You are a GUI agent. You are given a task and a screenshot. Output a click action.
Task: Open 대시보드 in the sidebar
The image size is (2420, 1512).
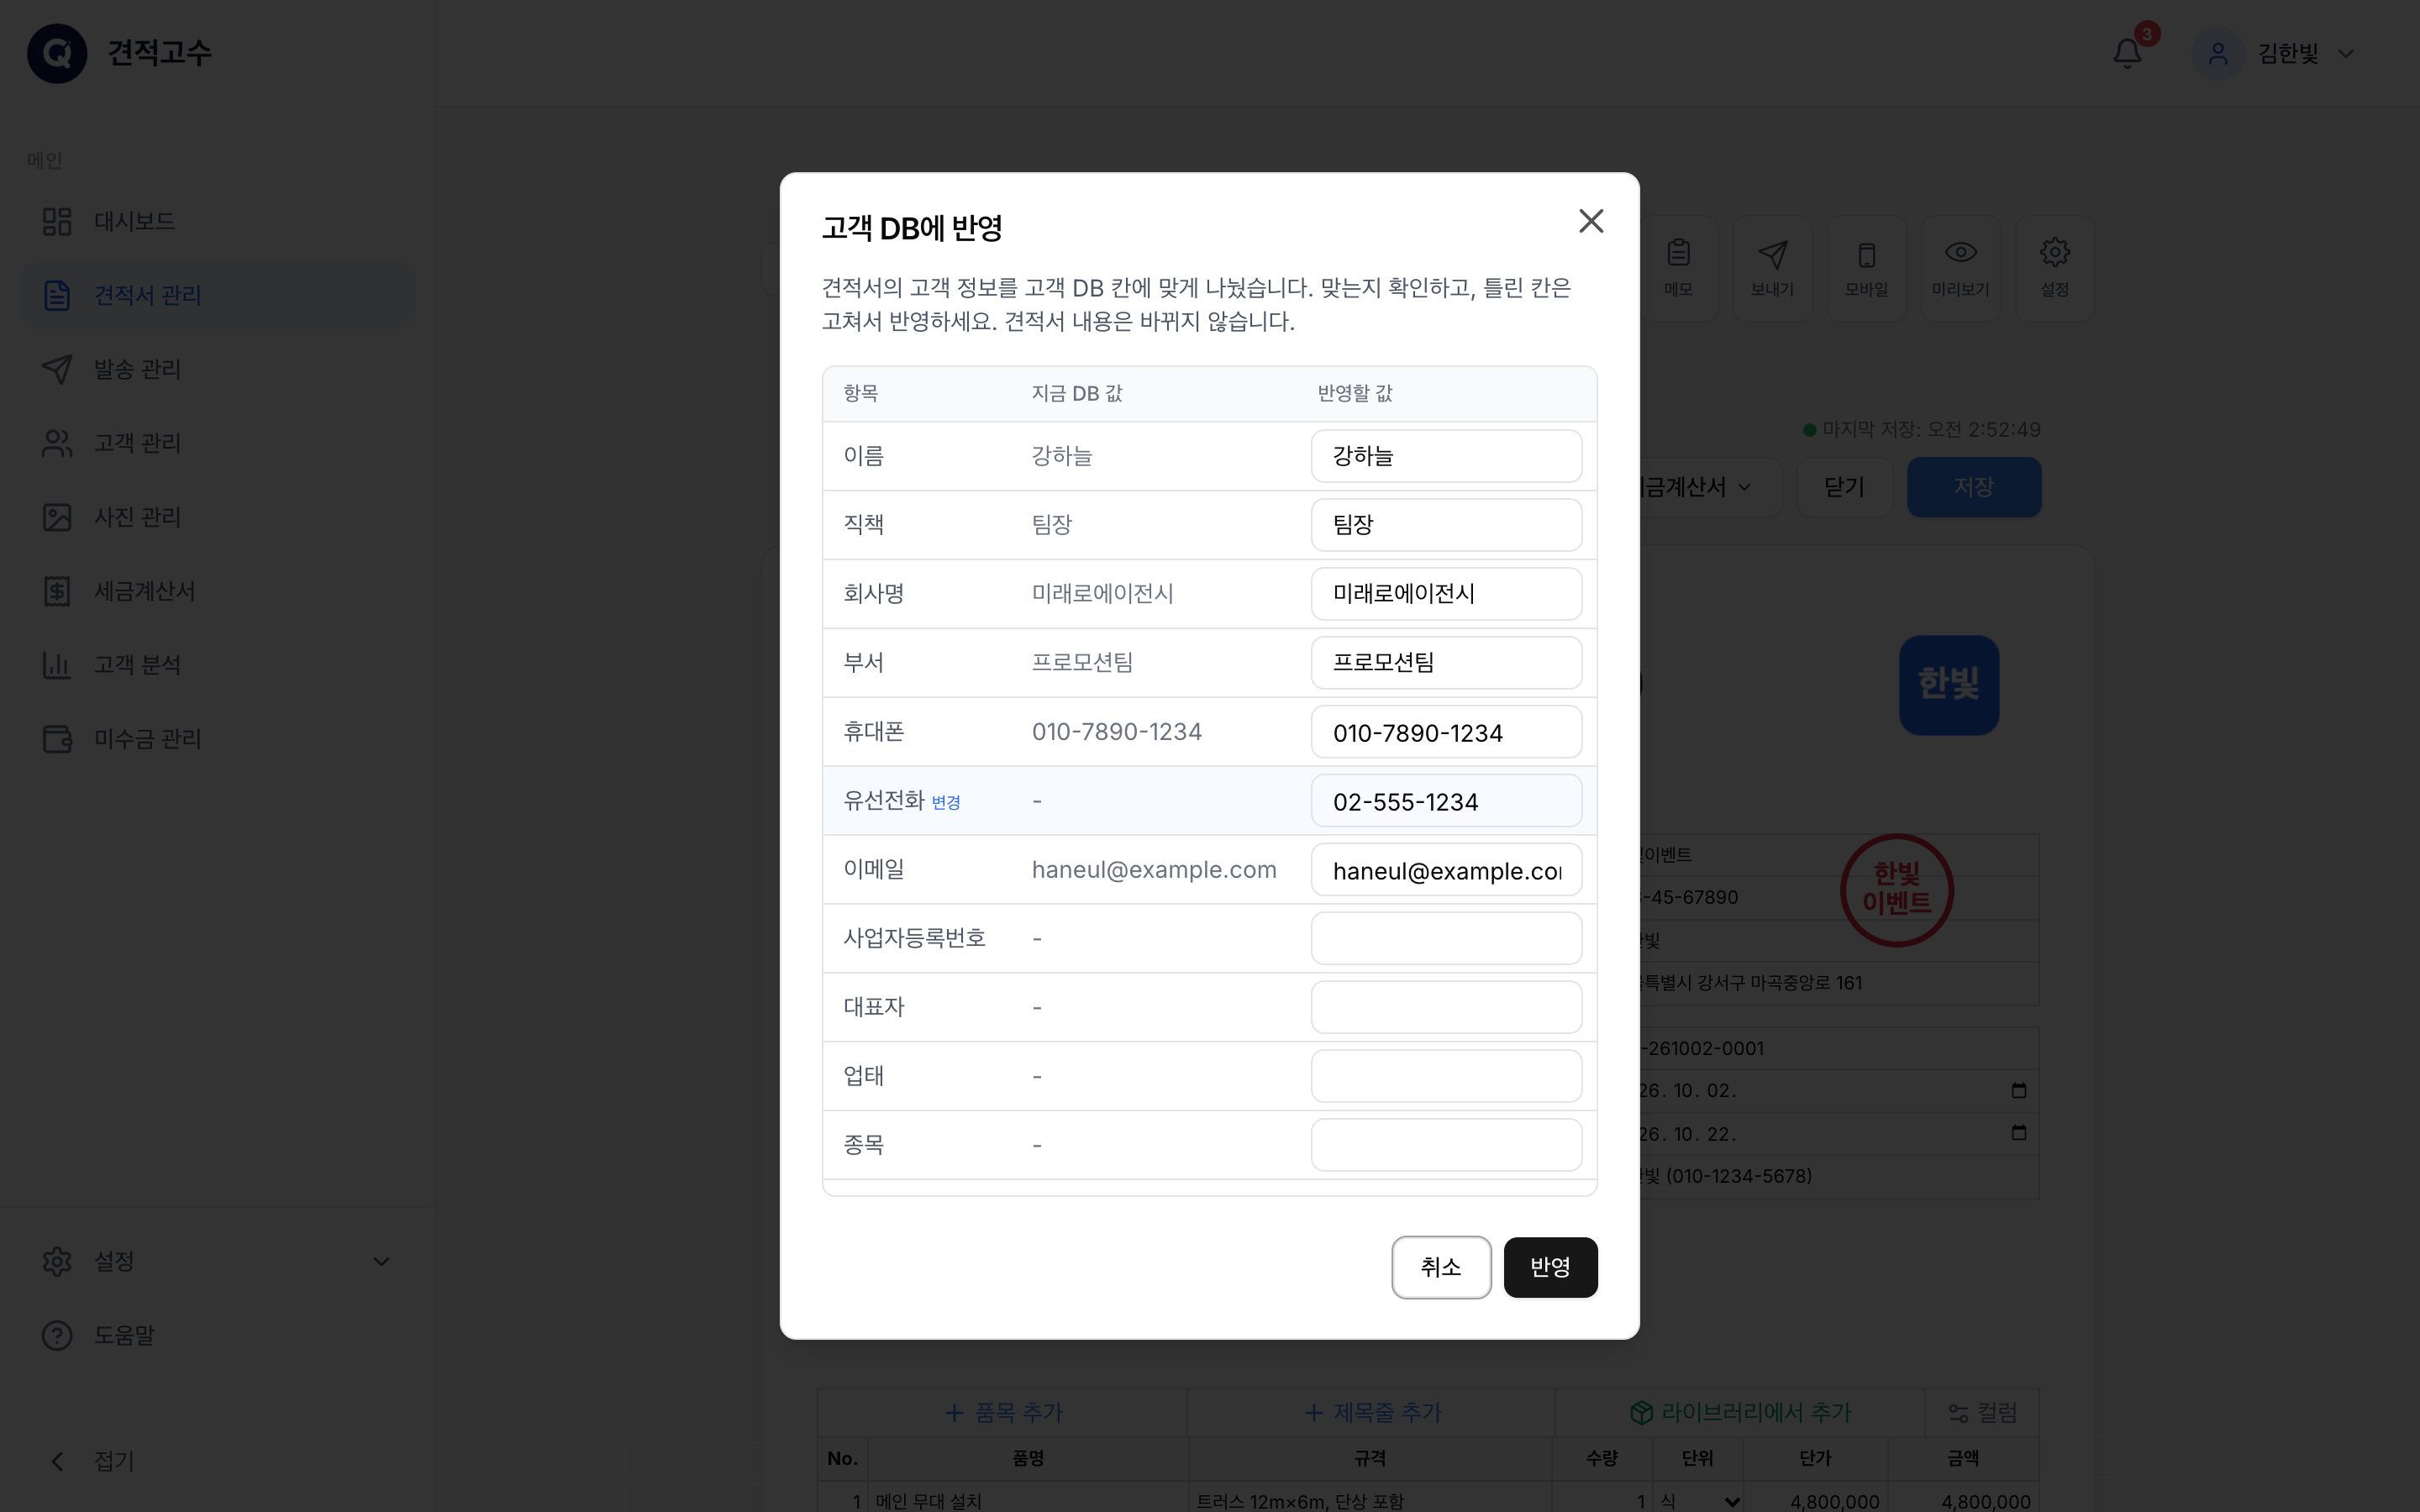[x=217, y=221]
